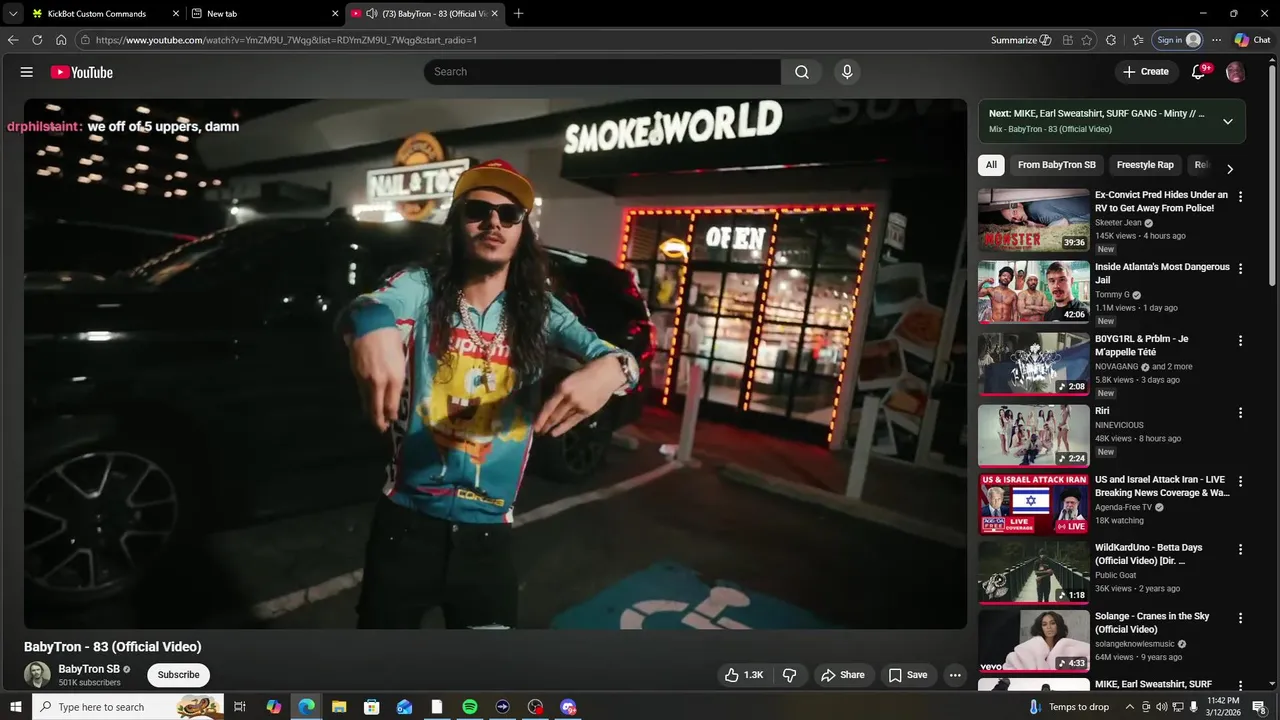Click the BabyTron SB channel avatar
The width and height of the screenshot is (1280, 720).
(x=37, y=675)
